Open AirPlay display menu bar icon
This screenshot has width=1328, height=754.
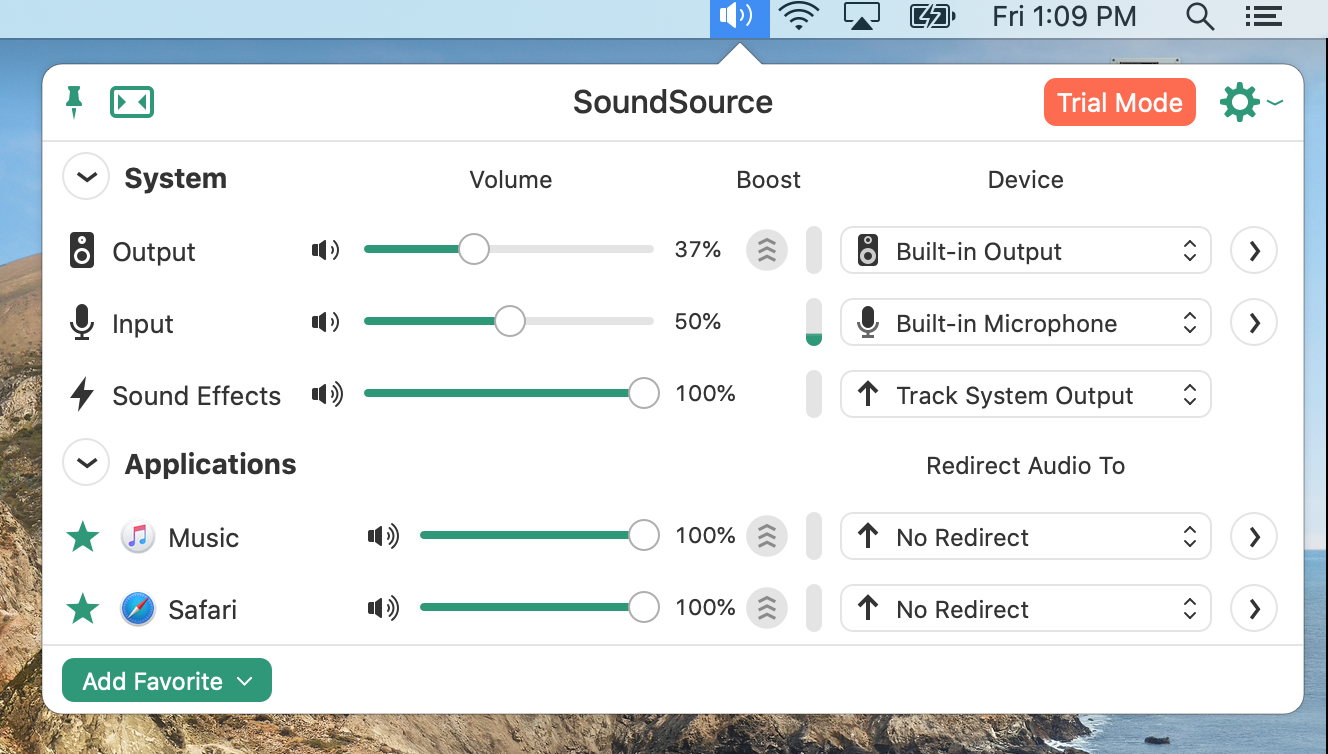[x=862, y=17]
